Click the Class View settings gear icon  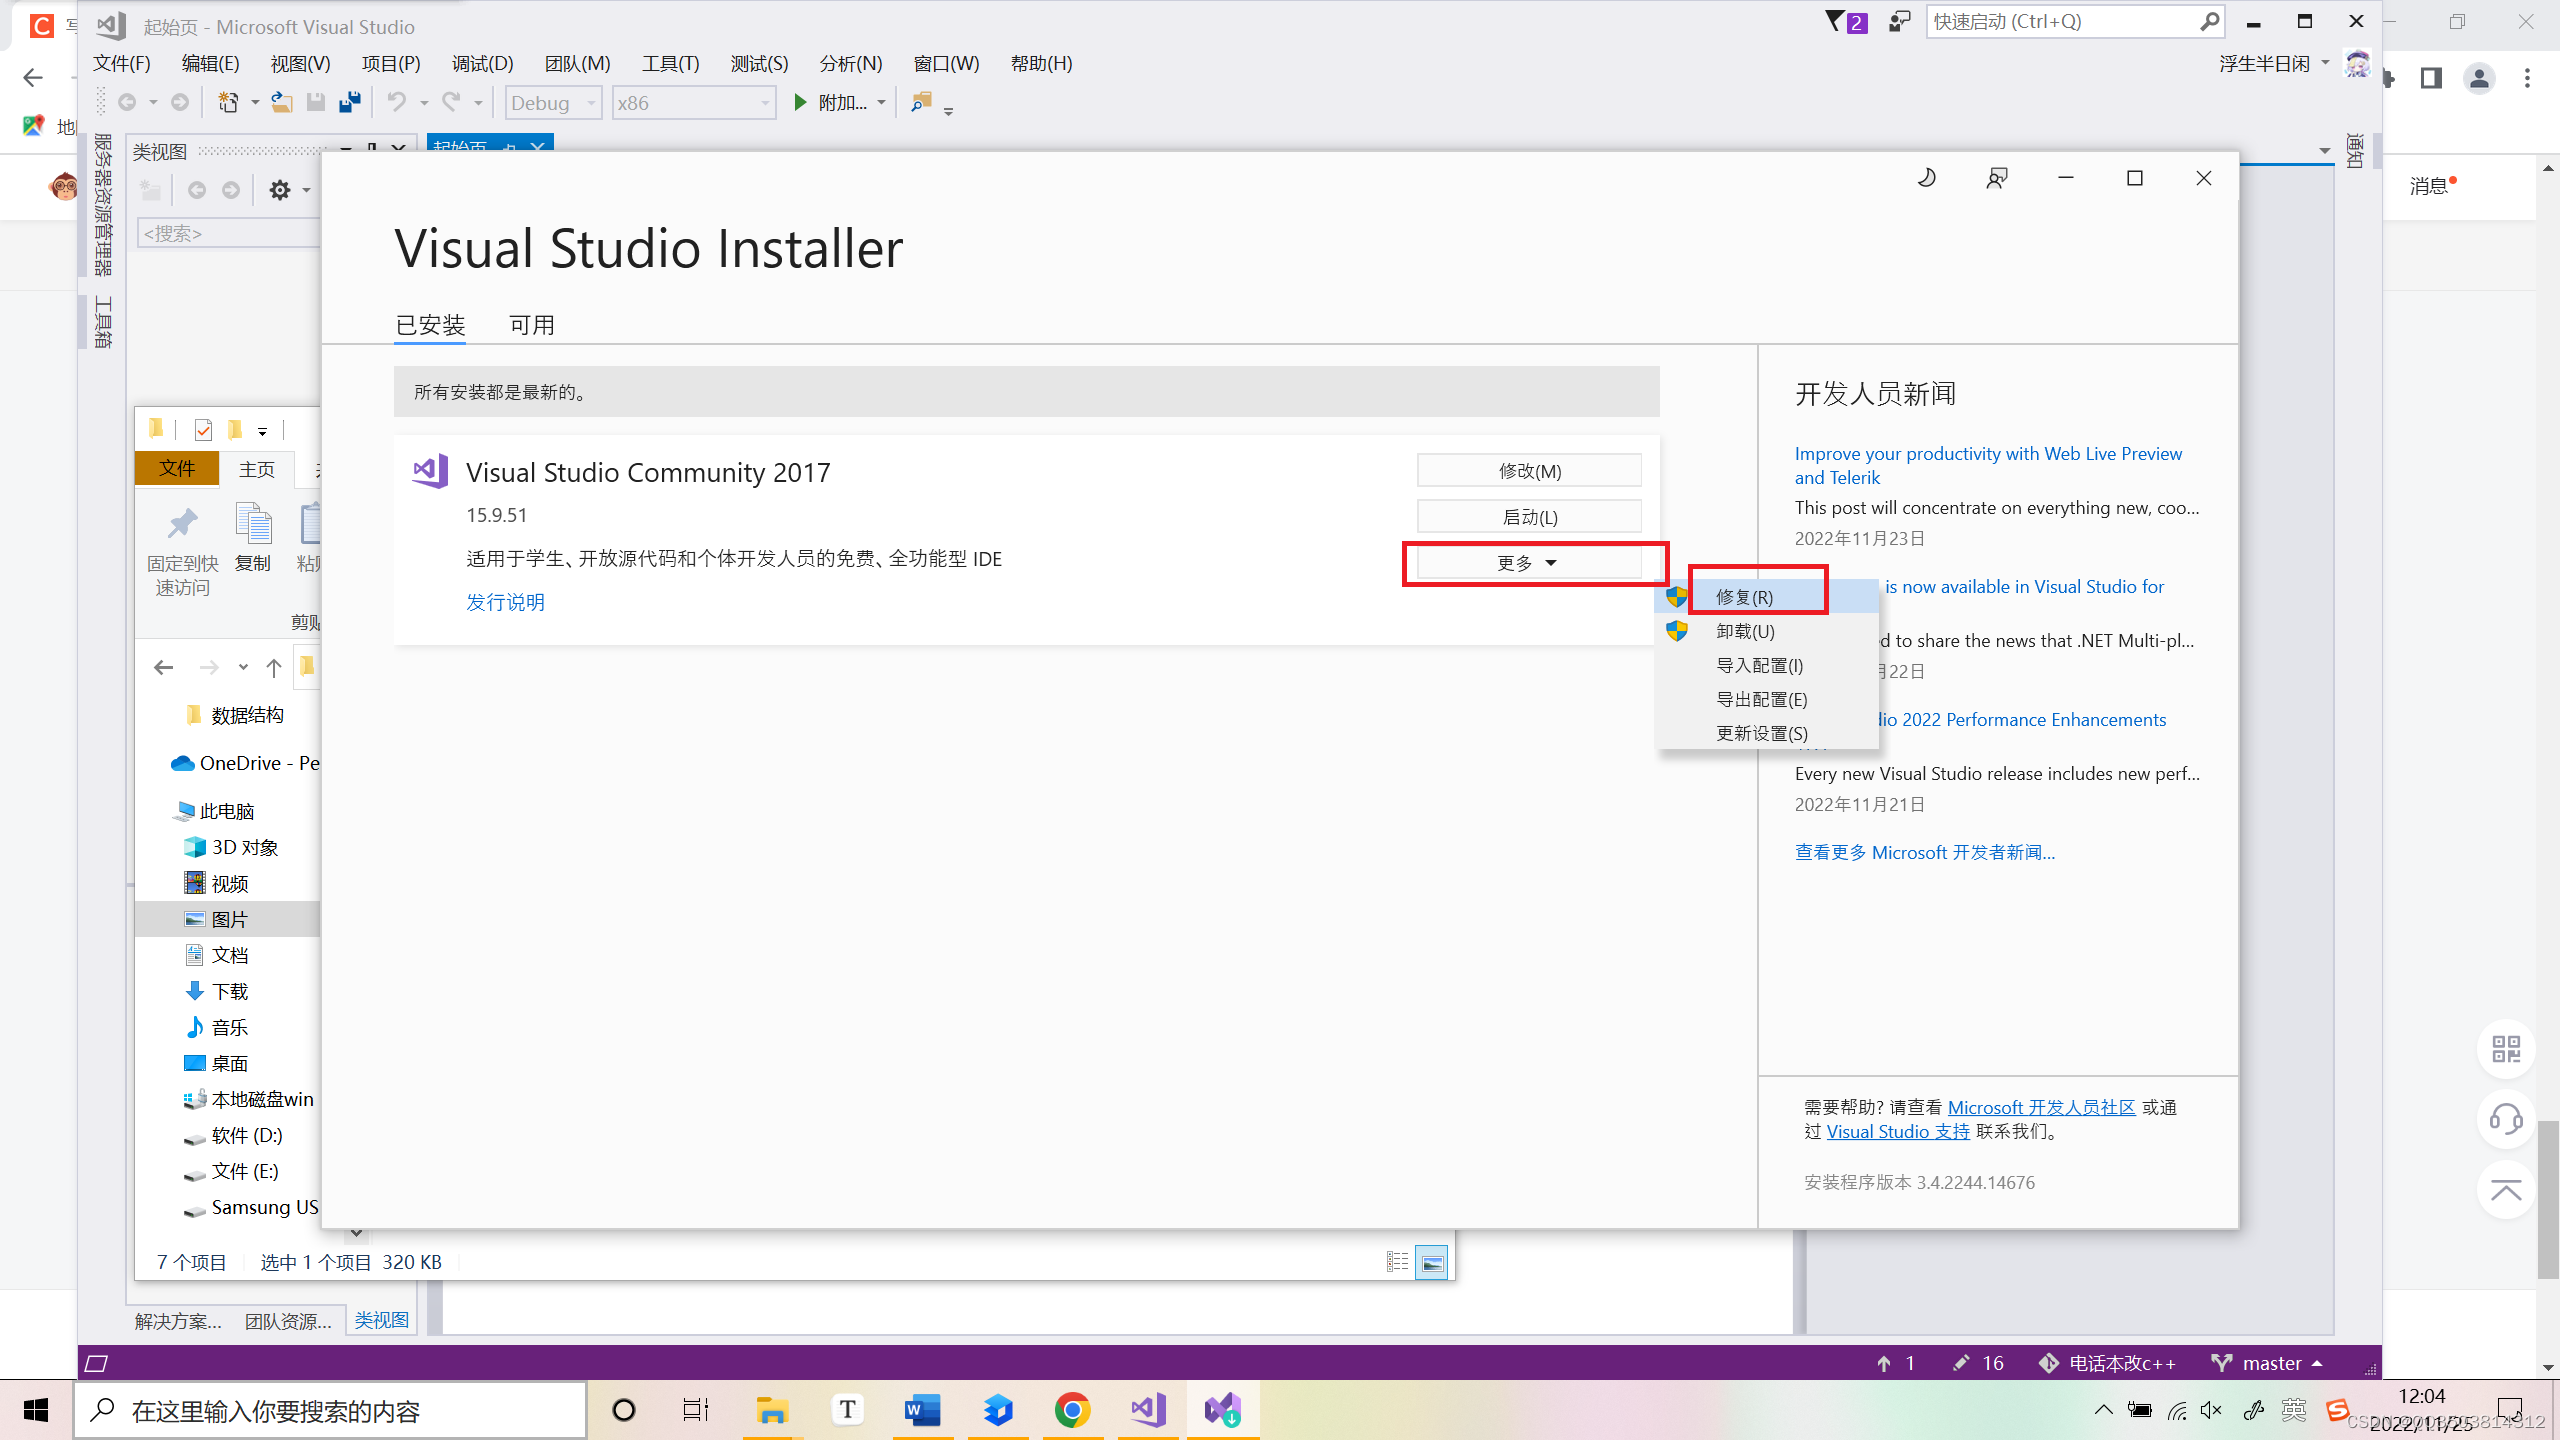coord(280,190)
